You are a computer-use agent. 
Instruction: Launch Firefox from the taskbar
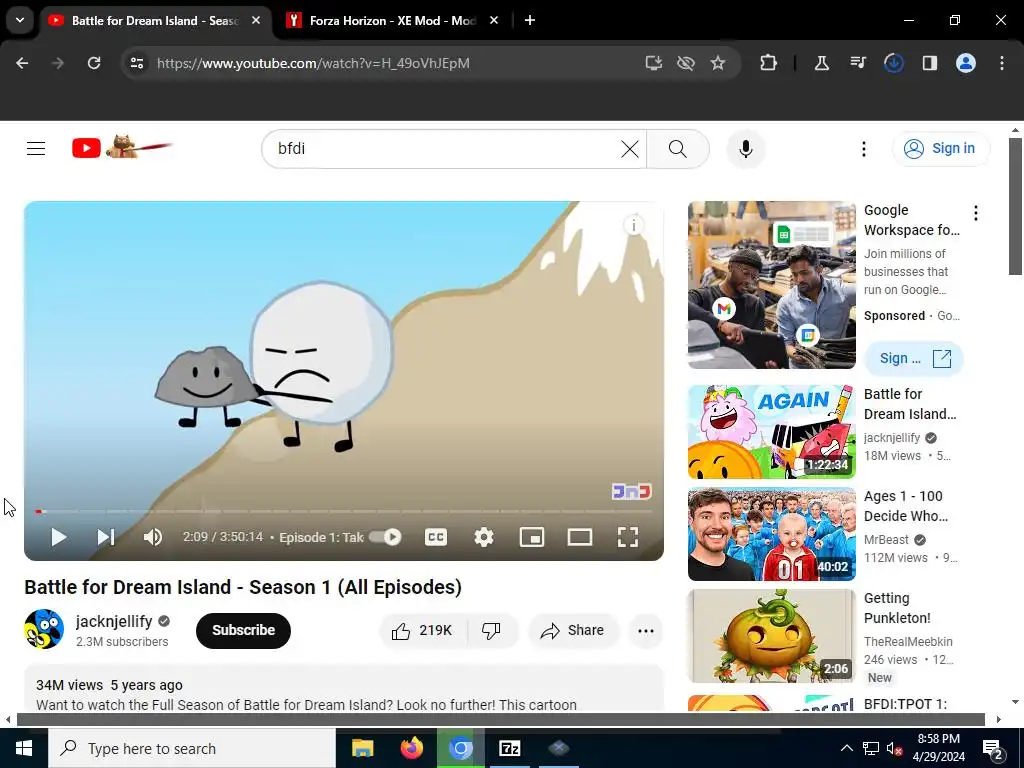[411, 748]
